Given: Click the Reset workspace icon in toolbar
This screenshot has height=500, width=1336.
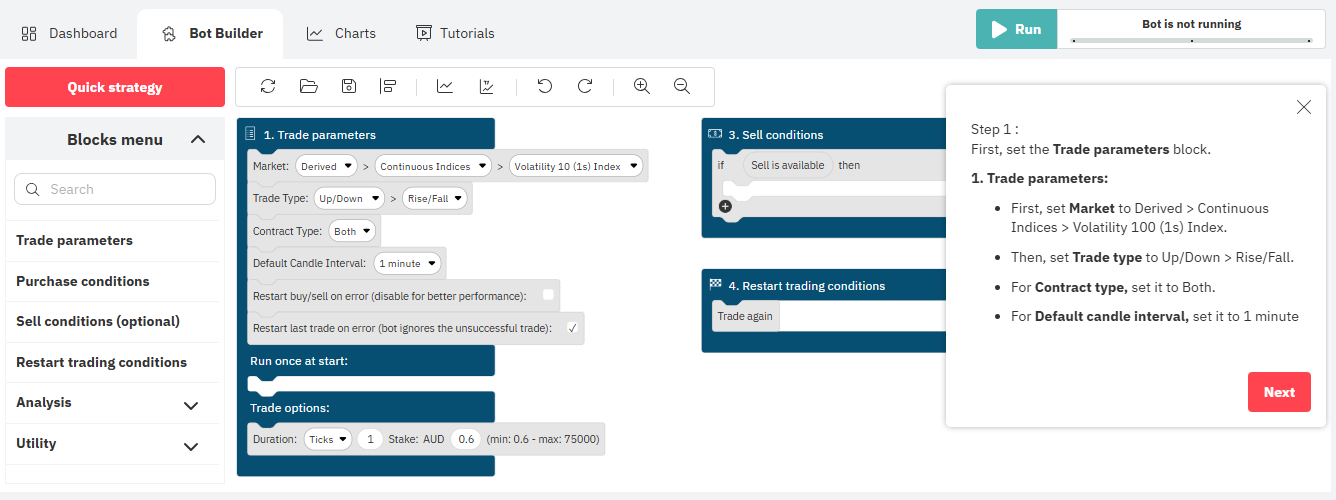Looking at the screenshot, I should [x=268, y=86].
